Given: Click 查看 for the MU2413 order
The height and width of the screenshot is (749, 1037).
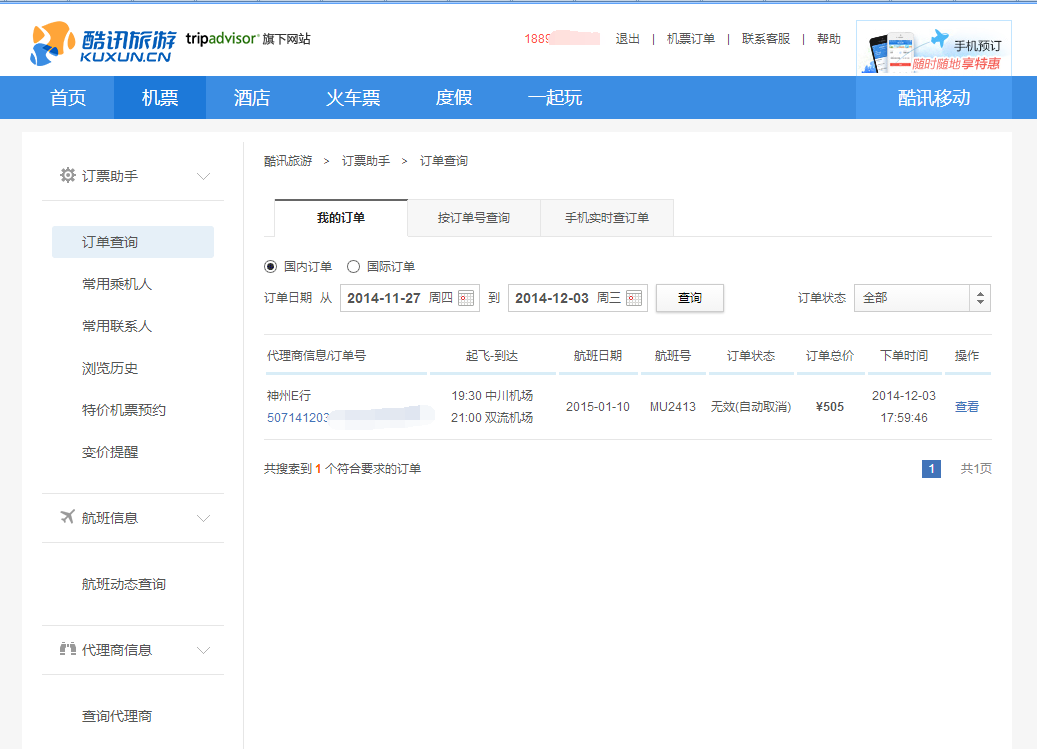Looking at the screenshot, I should tap(967, 407).
